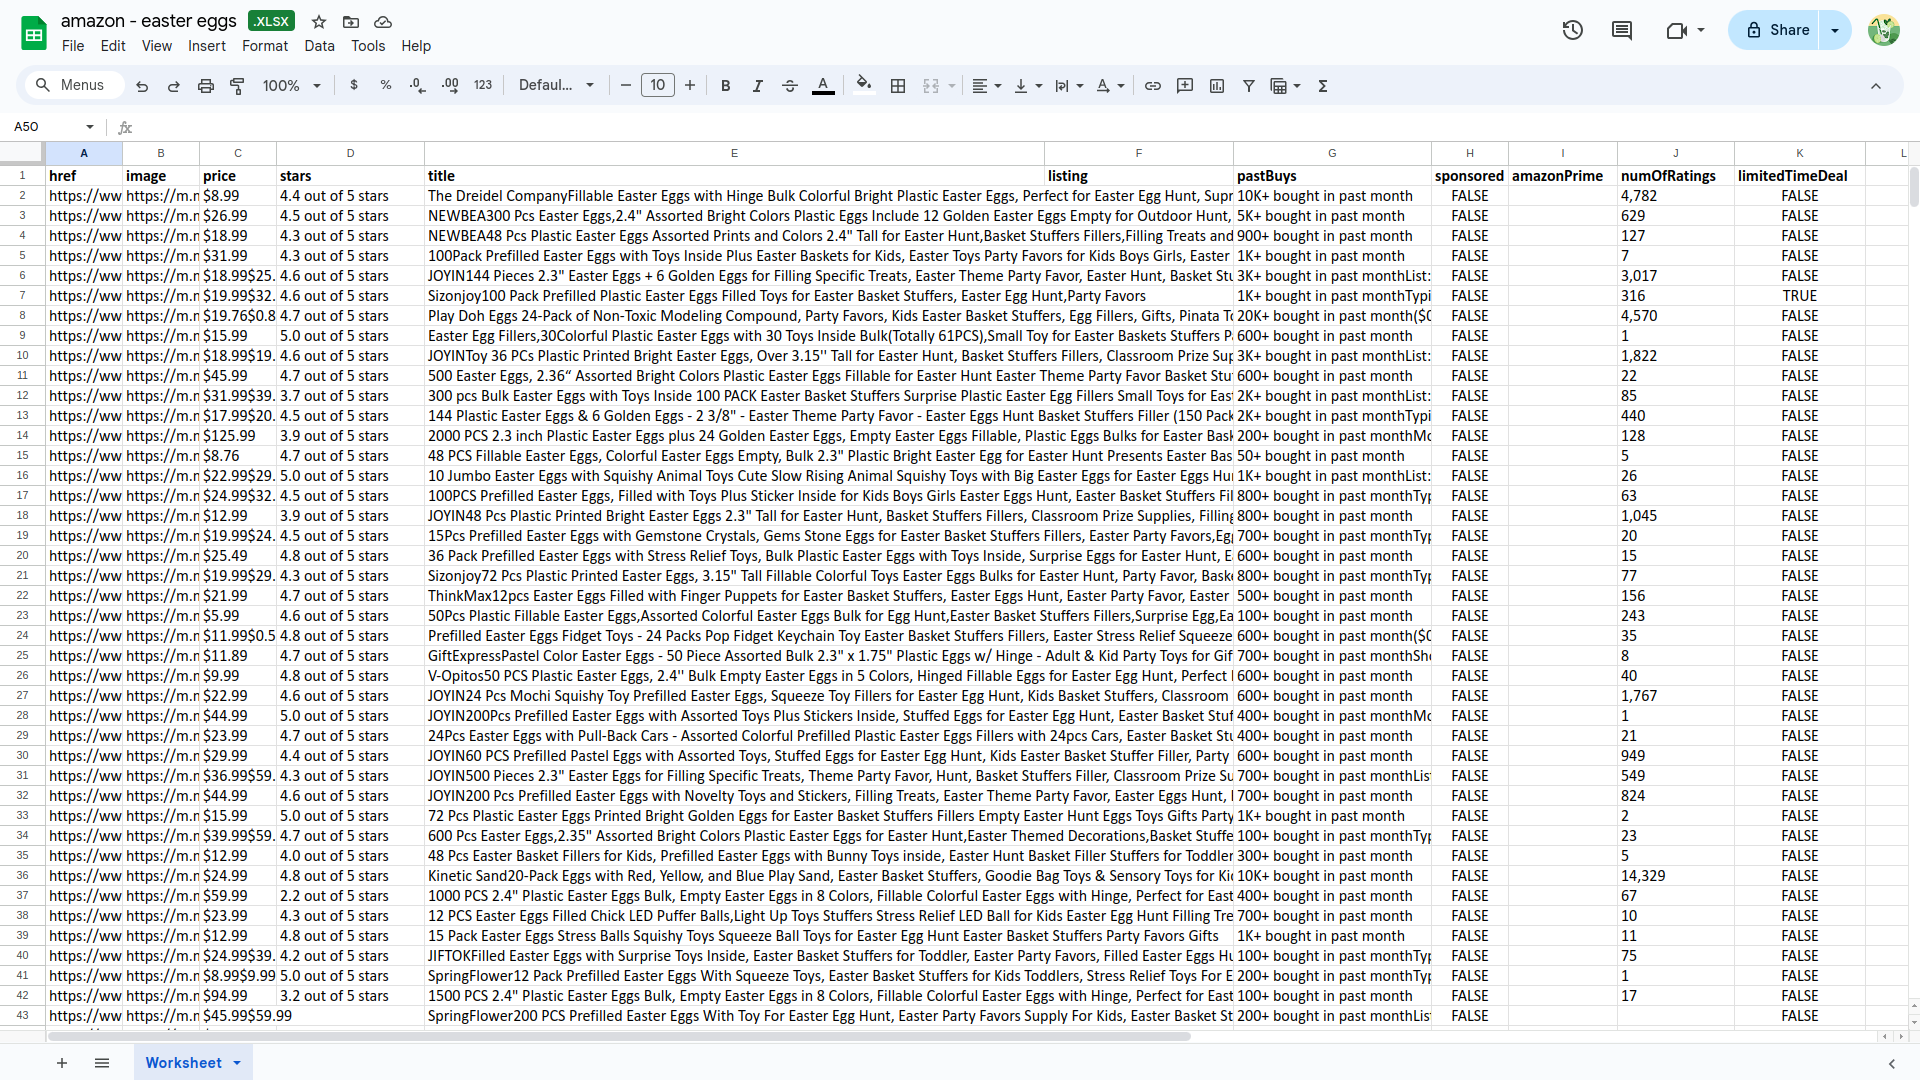Select the paint format tool

(x=237, y=86)
